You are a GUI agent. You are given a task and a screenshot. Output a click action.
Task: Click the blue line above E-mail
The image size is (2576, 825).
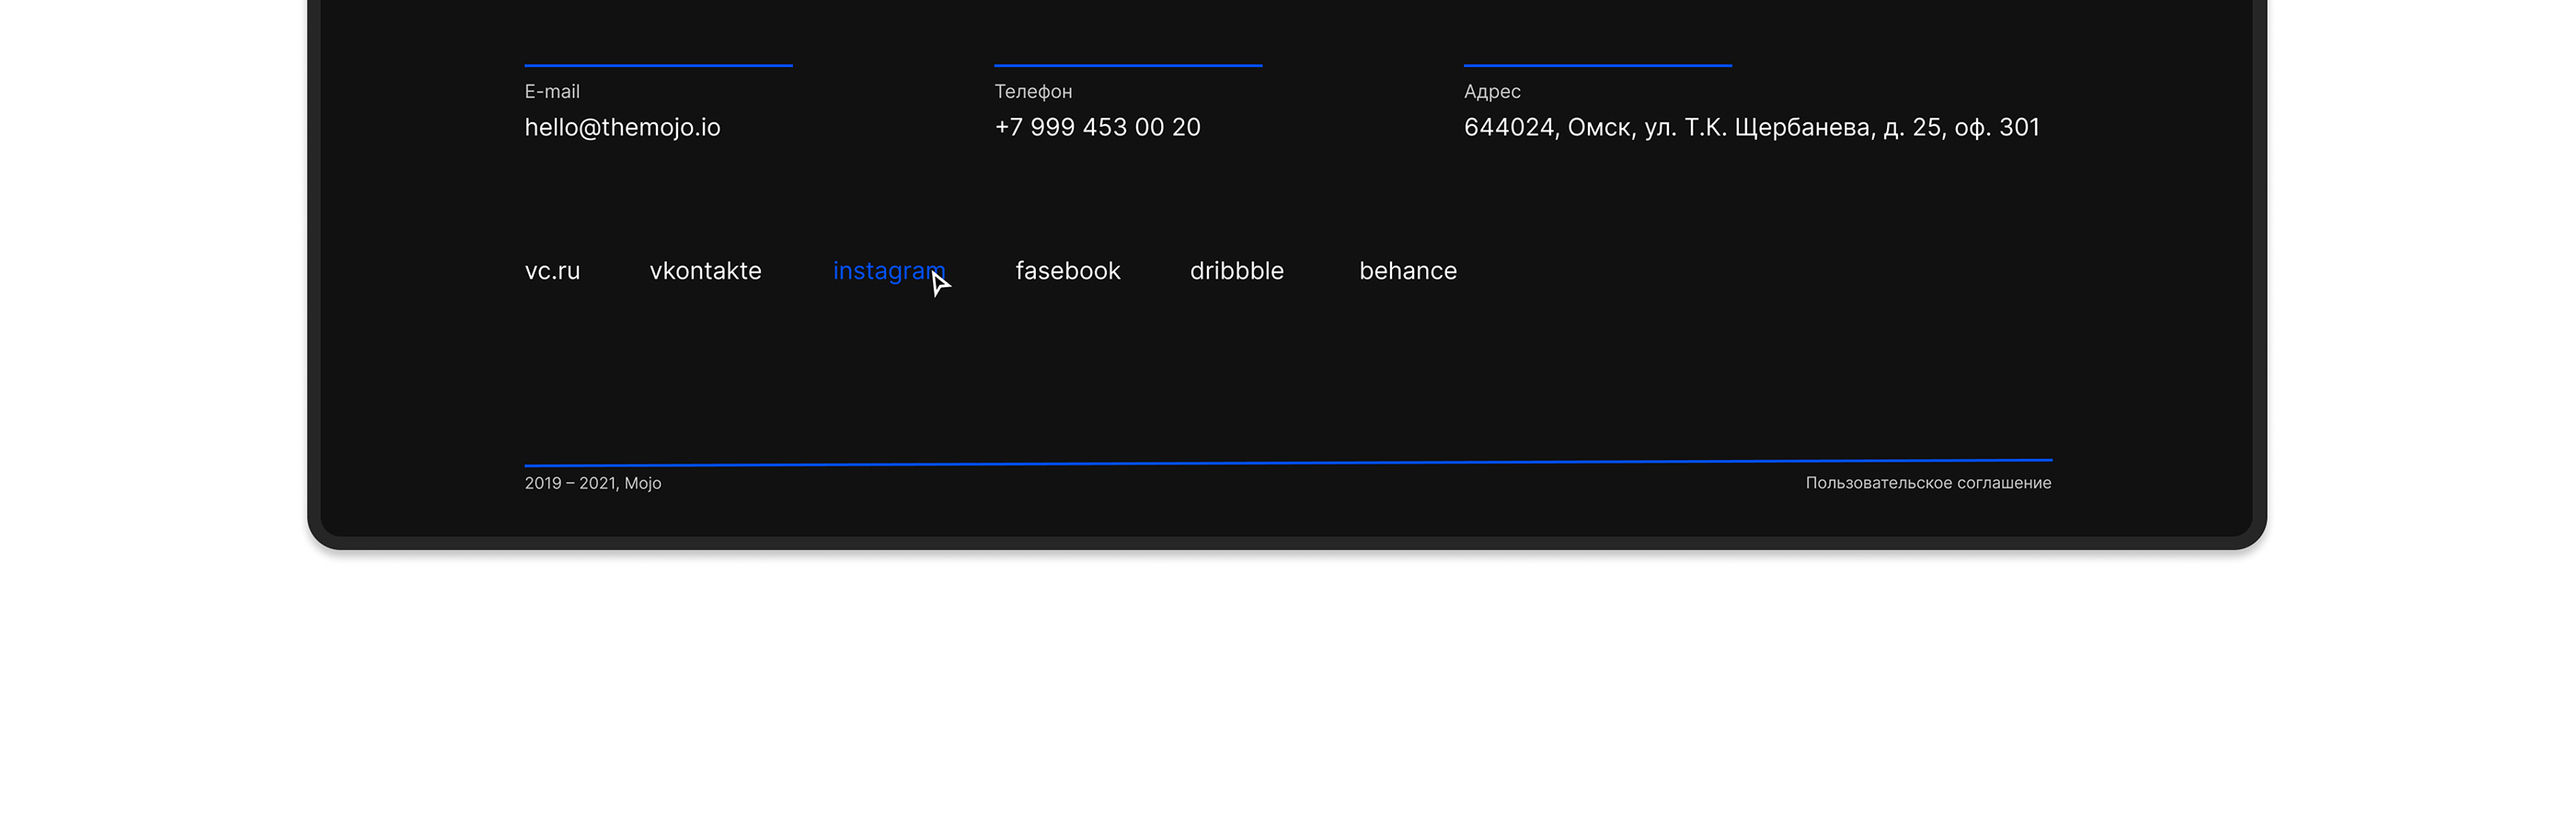coord(658,65)
